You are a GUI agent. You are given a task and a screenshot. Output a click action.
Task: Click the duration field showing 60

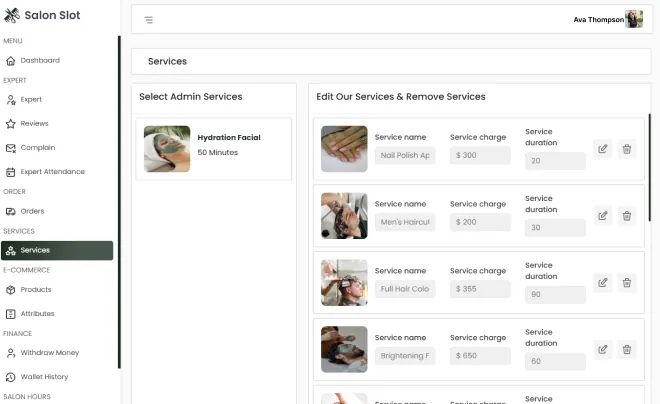tap(555, 361)
